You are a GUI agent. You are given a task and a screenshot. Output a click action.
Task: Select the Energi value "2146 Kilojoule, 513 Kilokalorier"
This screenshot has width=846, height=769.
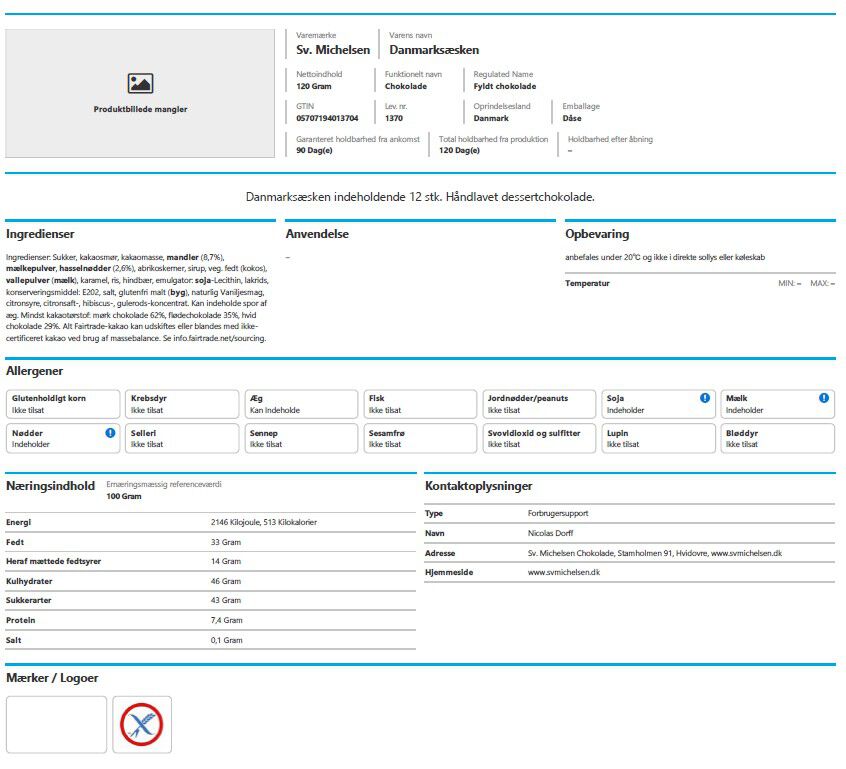point(264,522)
